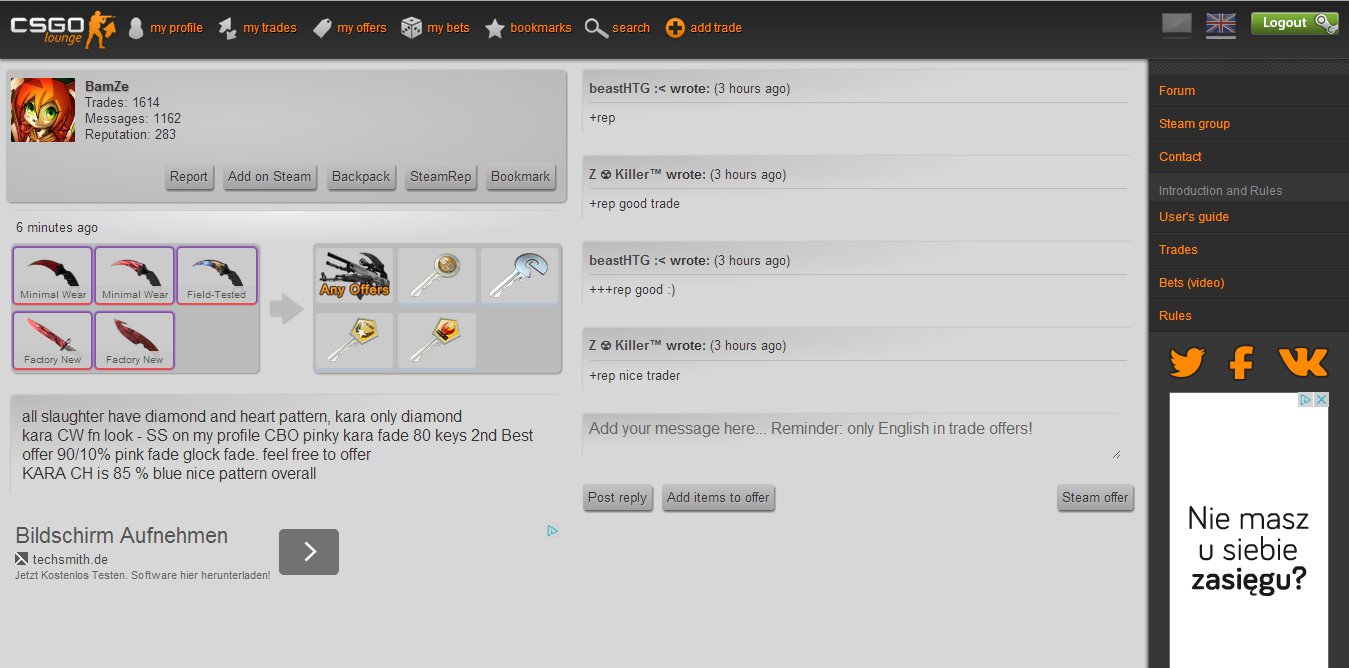Click the Post reply button
Screen dimensions: 1349x668
pyautogui.click(x=617, y=498)
